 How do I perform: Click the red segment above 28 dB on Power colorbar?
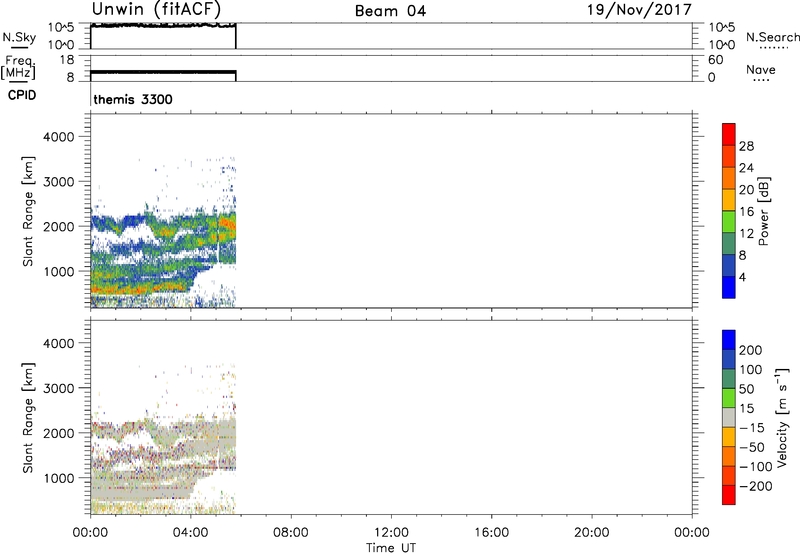coord(729,134)
